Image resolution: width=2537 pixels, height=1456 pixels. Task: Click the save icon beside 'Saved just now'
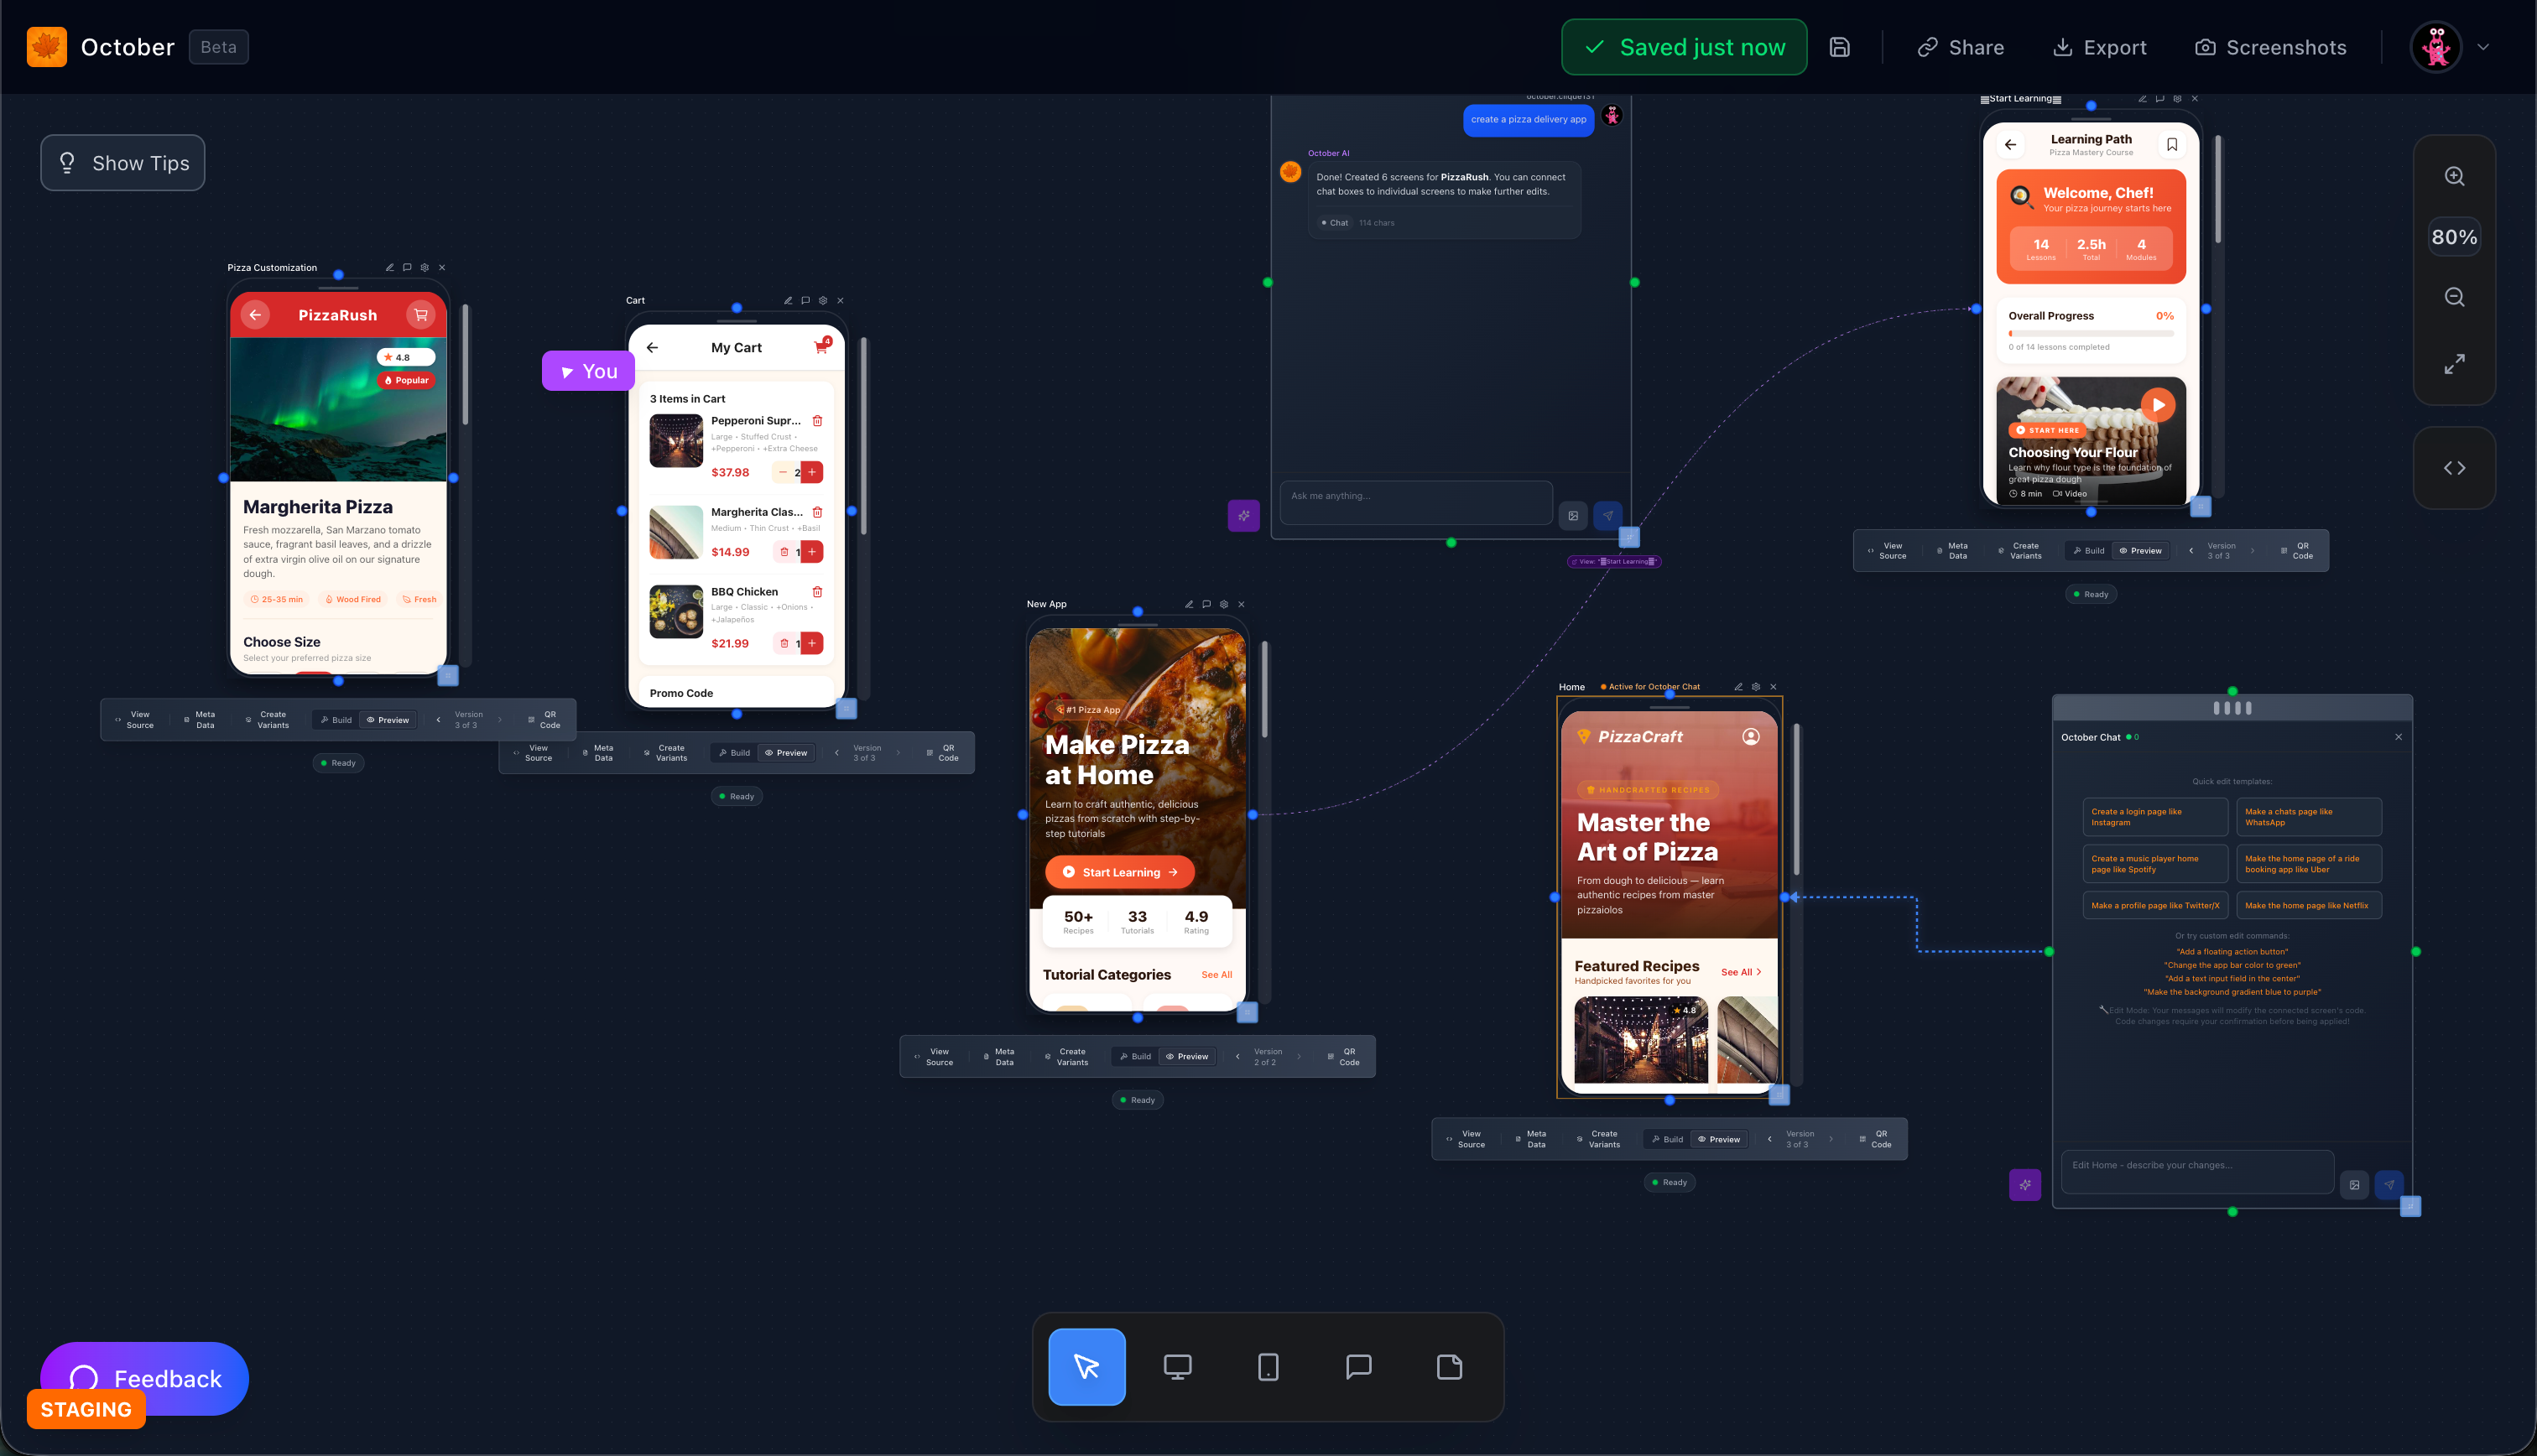[x=1839, y=46]
